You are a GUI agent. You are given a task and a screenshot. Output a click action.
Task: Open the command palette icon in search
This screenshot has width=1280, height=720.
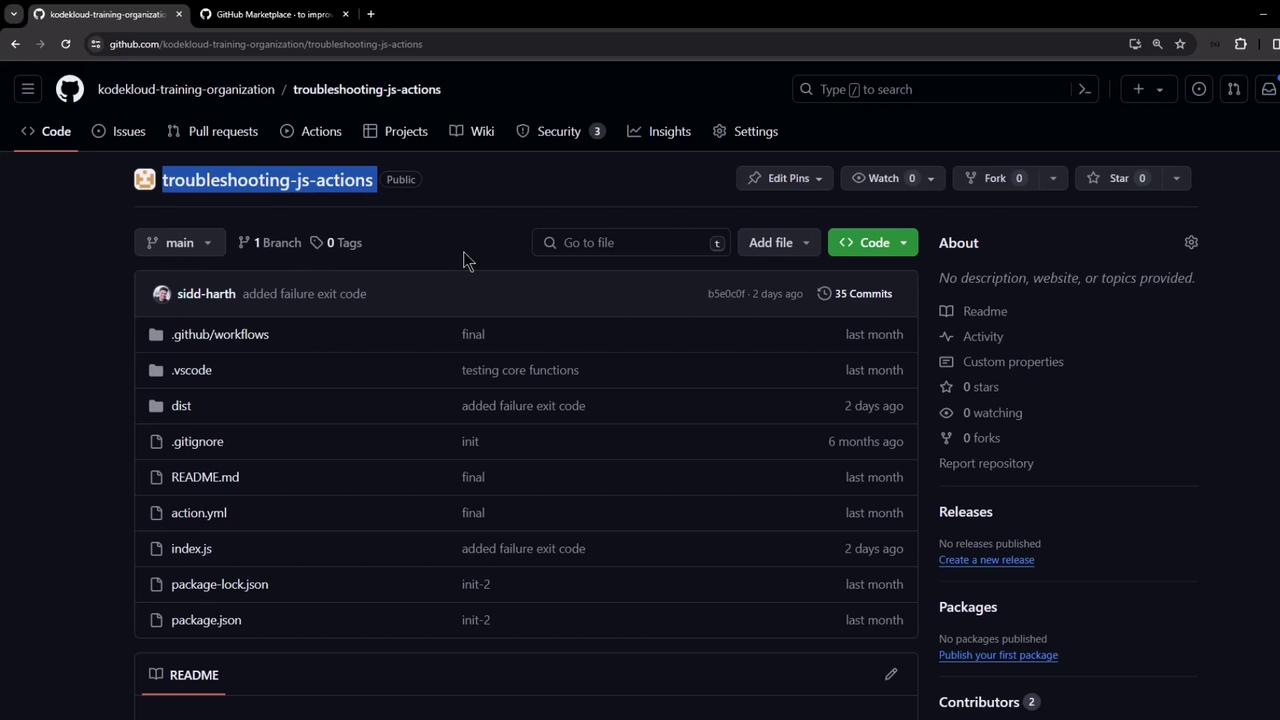(1084, 89)
